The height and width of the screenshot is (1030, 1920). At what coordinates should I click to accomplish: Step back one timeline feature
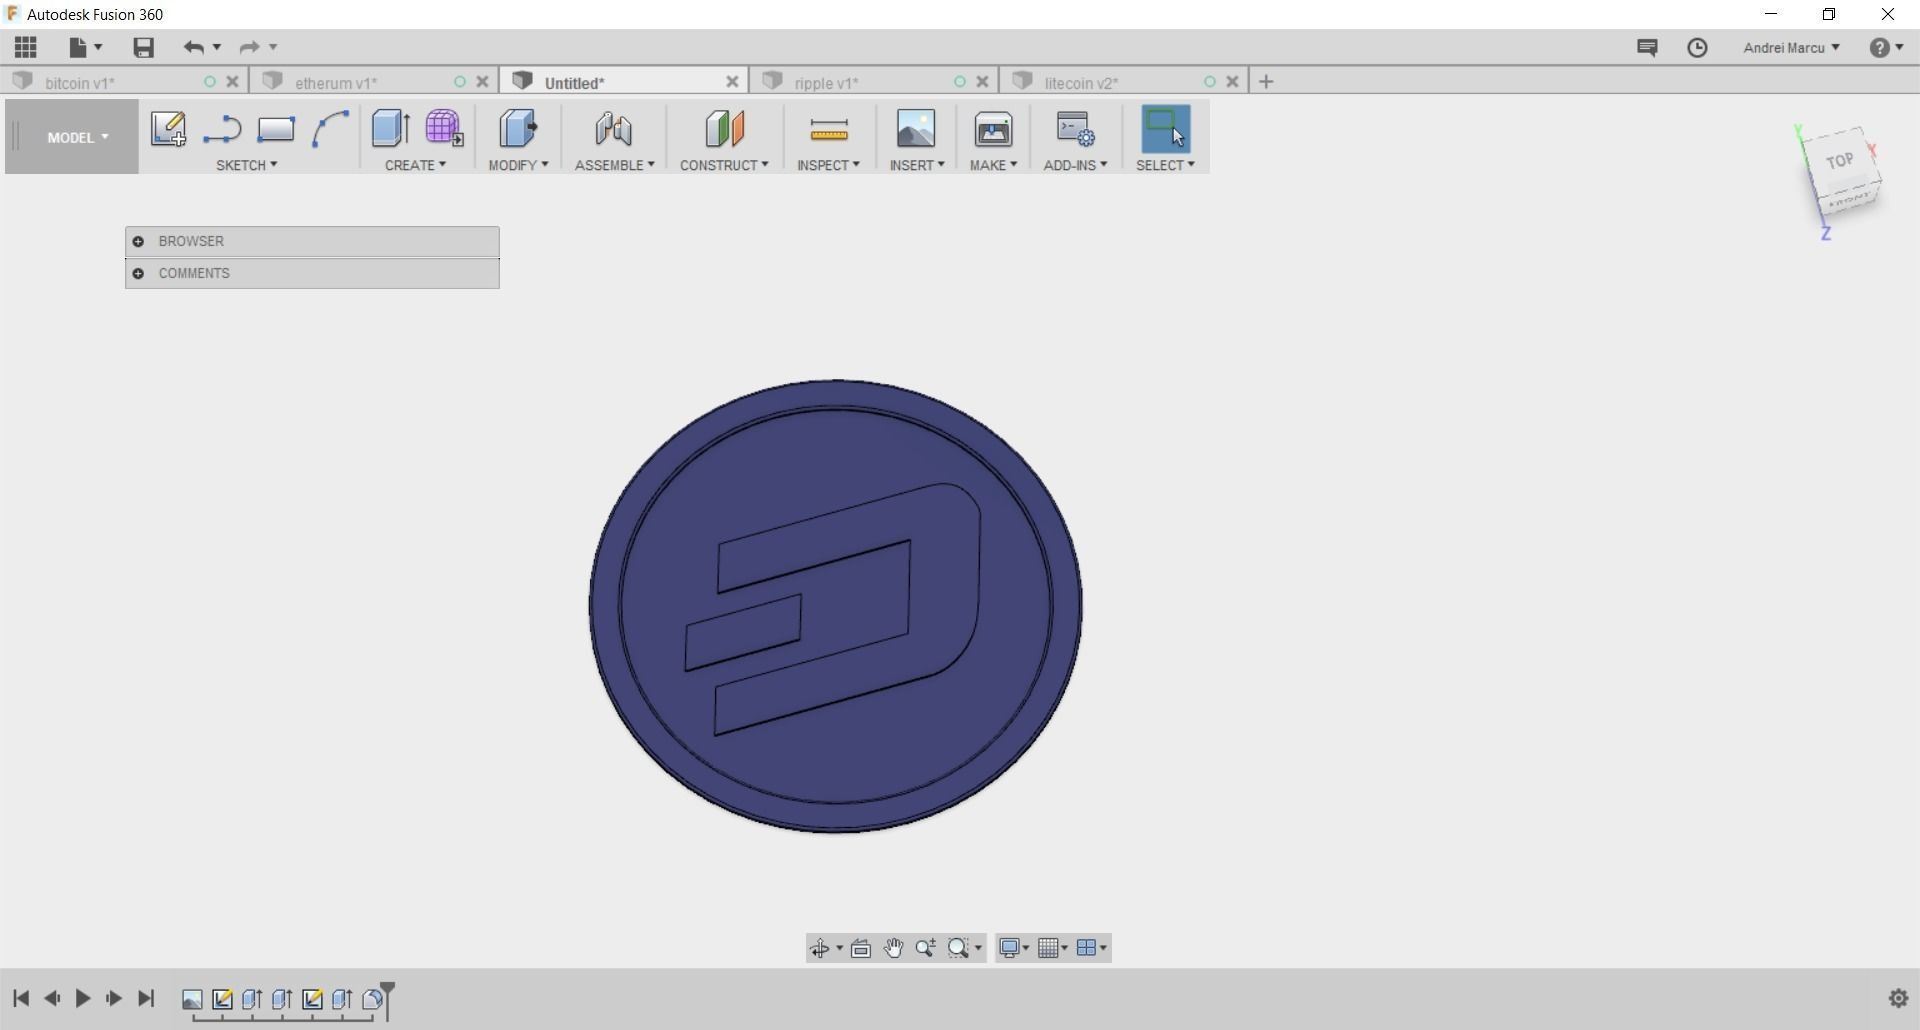[52, 998]
